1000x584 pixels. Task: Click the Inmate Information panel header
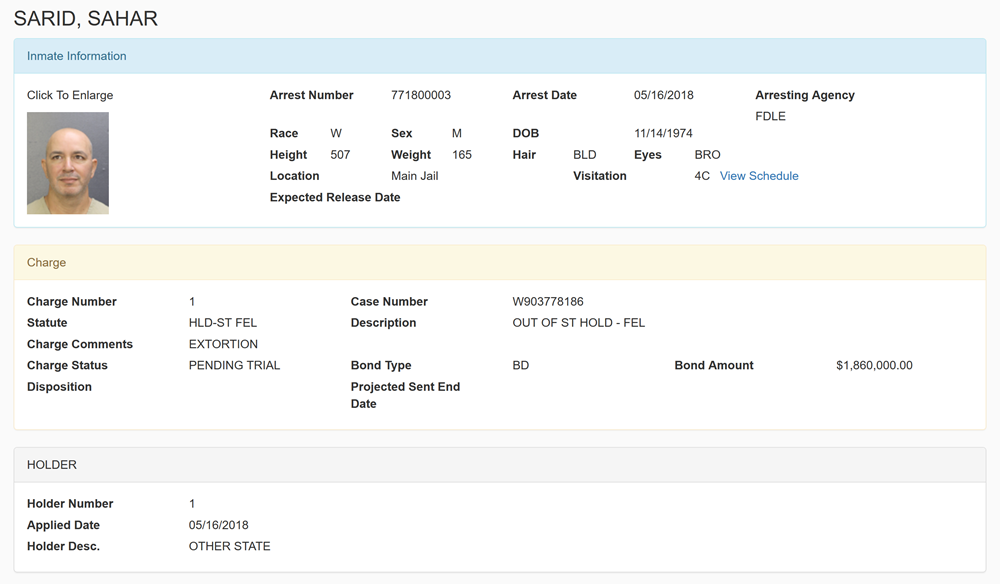500,56
